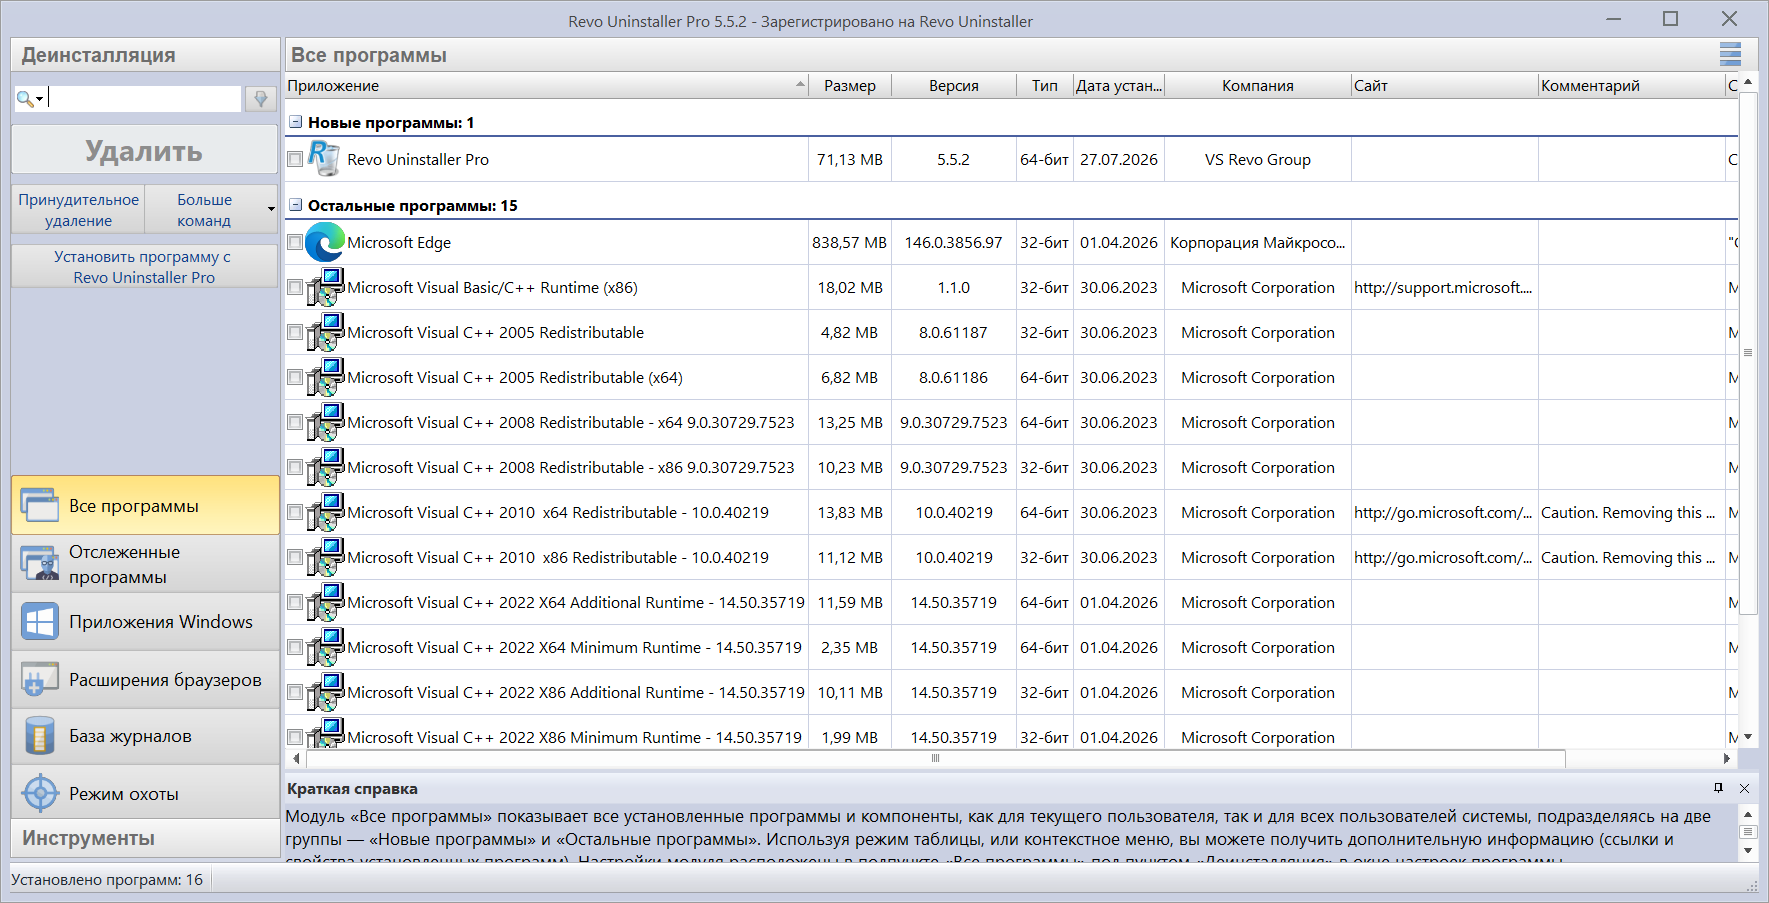Tick checkbox for Visual C++ 2022 X86 Additional Runtime
The image size is (1769, 903).
pos(295,692)
